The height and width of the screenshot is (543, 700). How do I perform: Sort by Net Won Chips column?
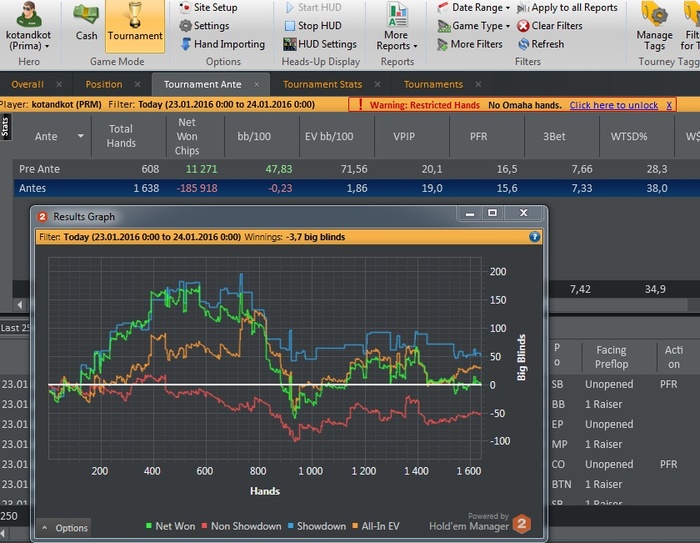click(x=187, y=136)
